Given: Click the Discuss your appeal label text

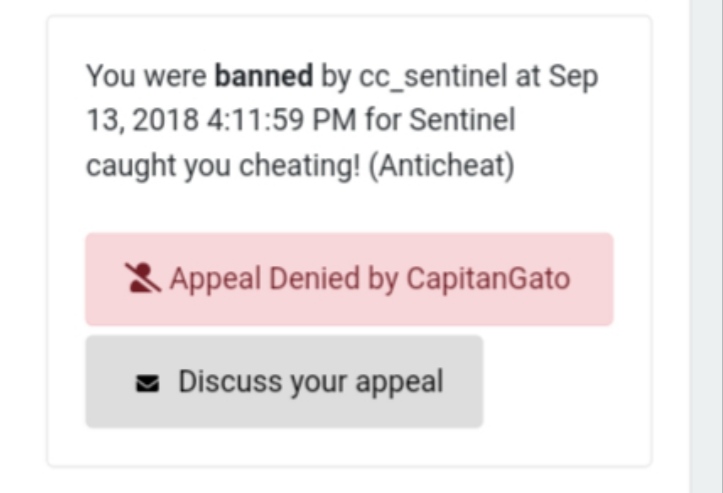Looking at the screenshot, I should (311, 382).
